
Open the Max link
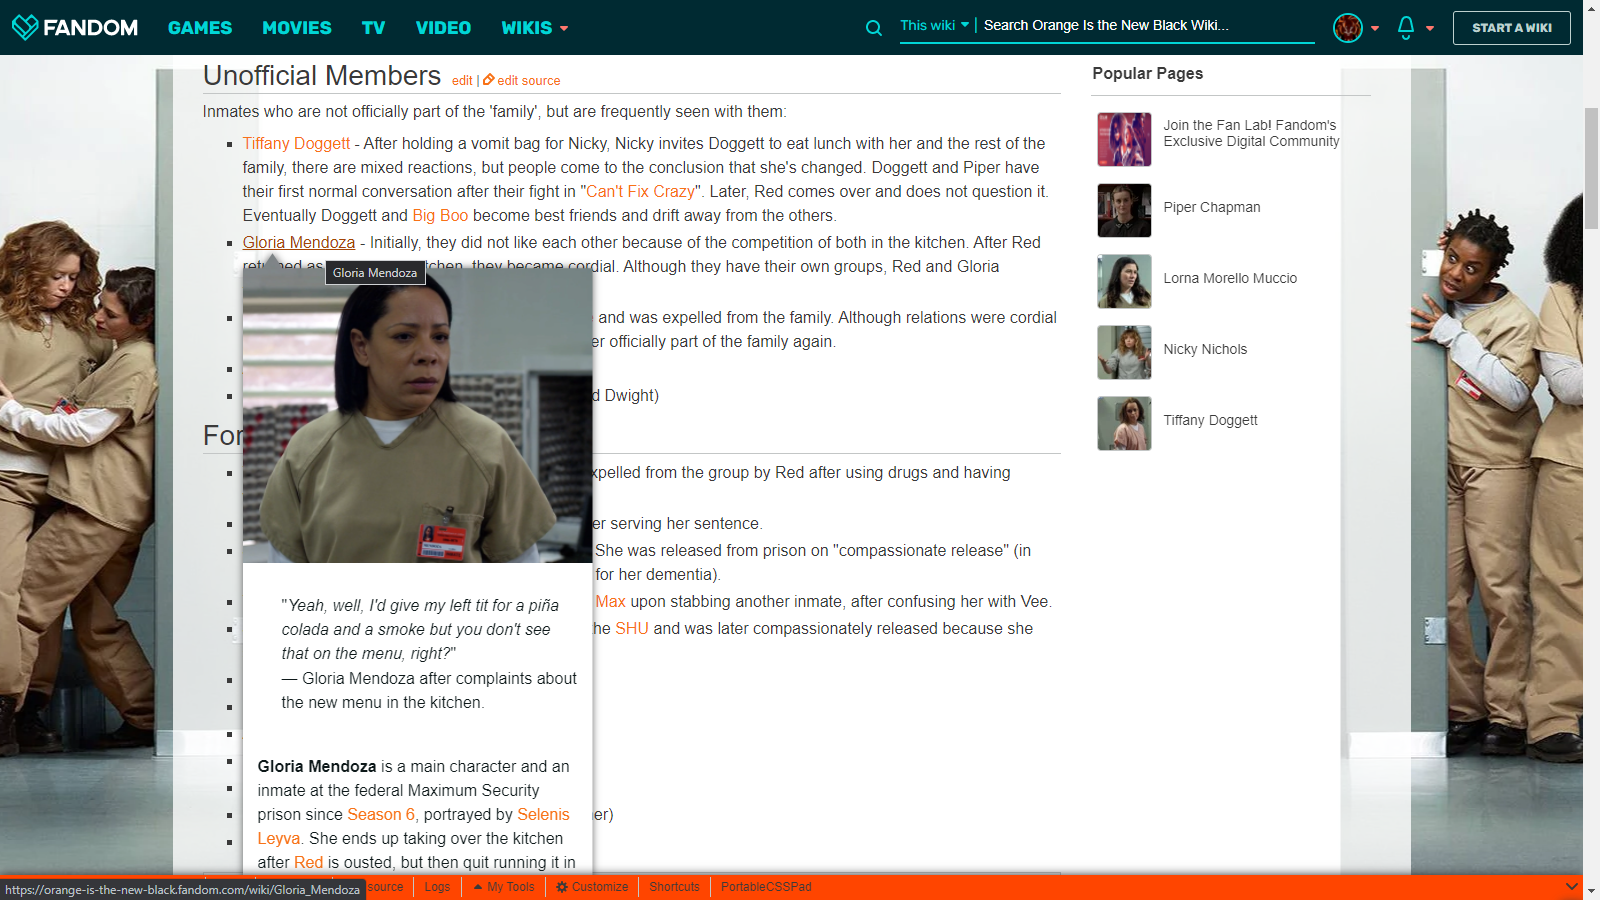610,602
